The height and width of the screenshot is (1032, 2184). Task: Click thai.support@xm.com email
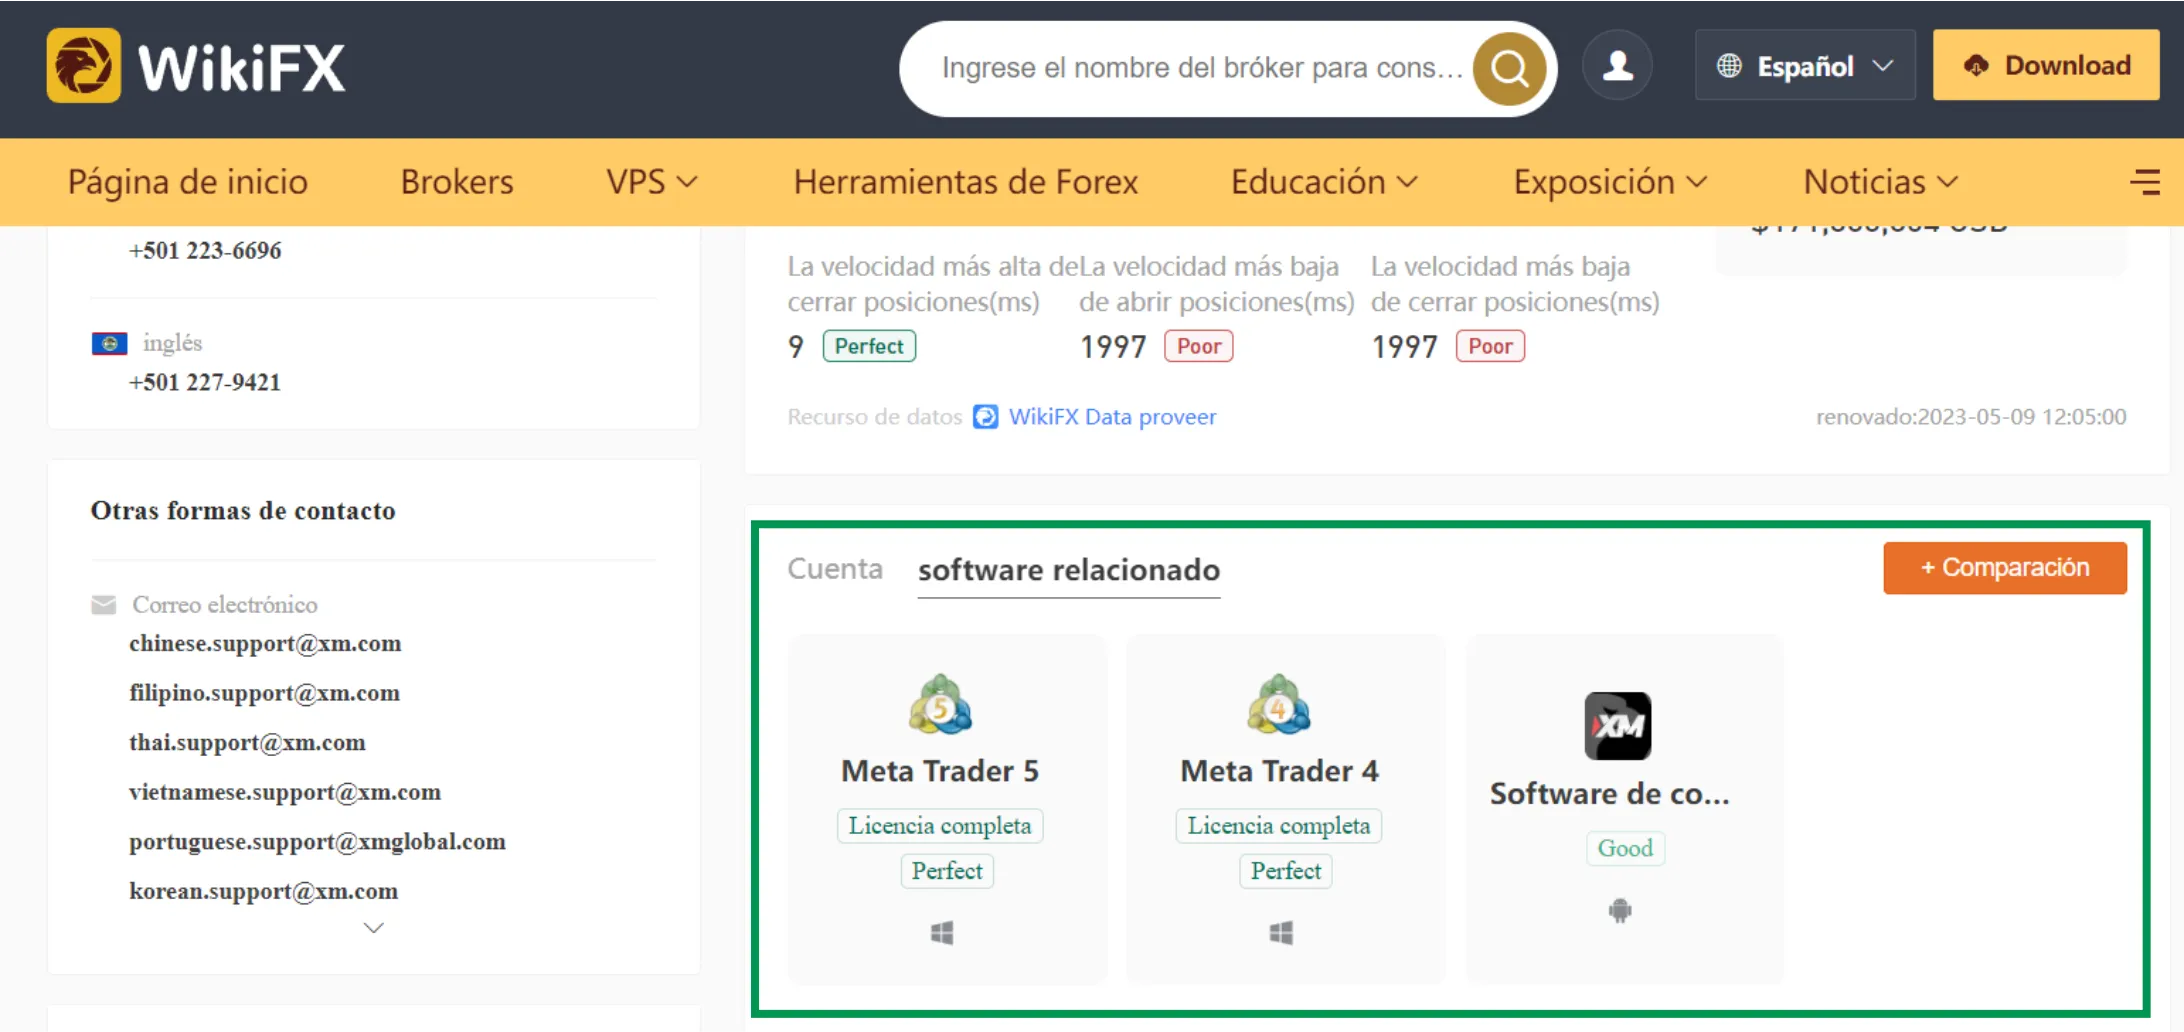(x=247, y=742)
